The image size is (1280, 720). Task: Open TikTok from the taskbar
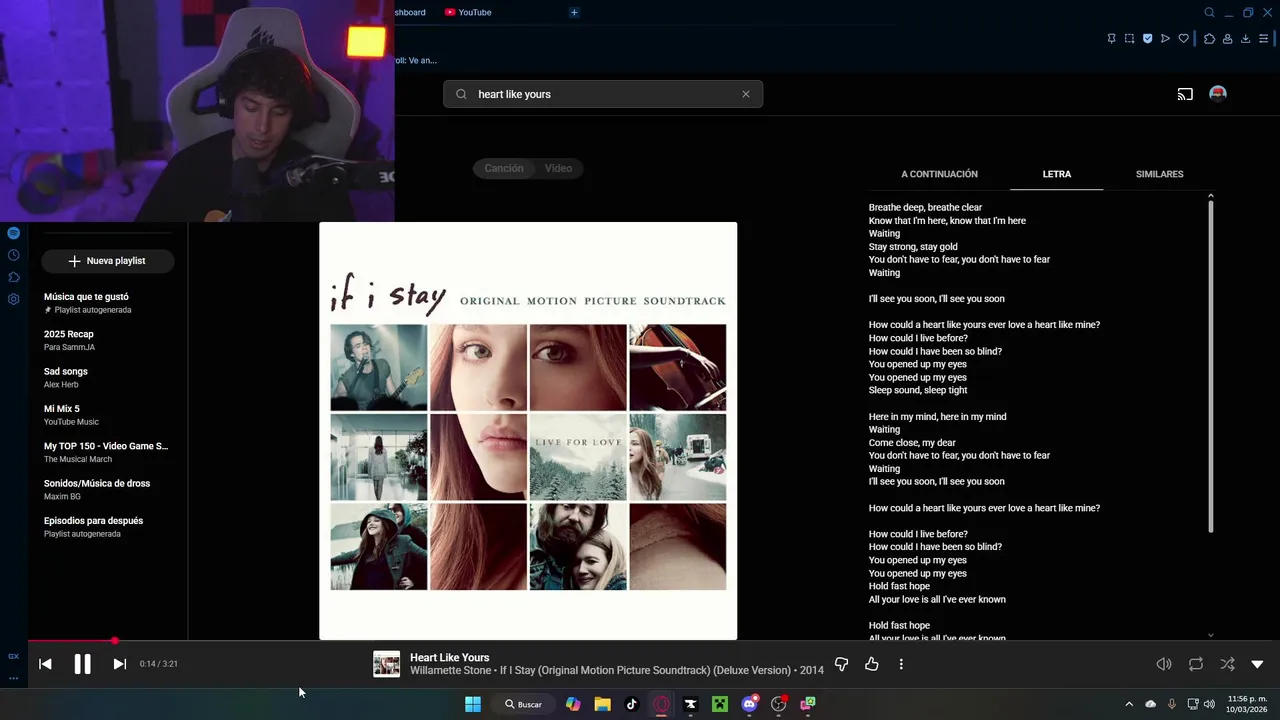pos(631,704)
